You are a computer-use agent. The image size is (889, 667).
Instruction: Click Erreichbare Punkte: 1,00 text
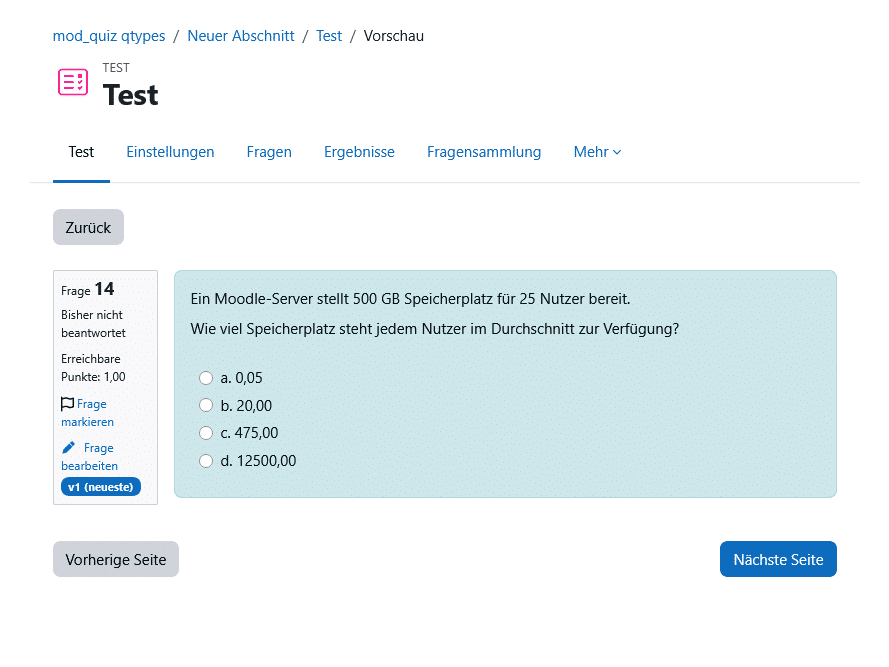click(93, 368)
